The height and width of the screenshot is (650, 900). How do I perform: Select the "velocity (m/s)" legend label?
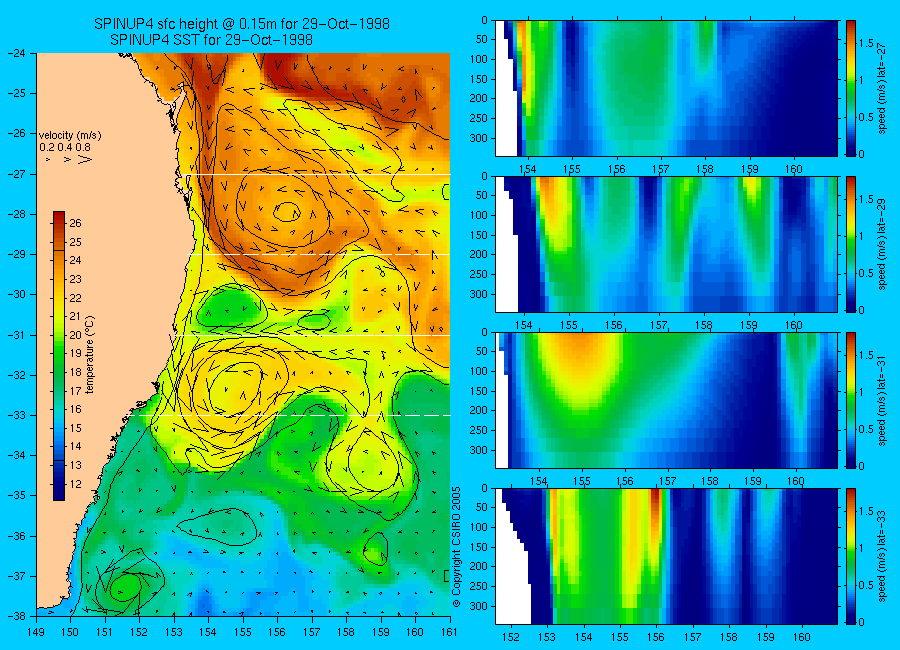(x=70, y=136)
